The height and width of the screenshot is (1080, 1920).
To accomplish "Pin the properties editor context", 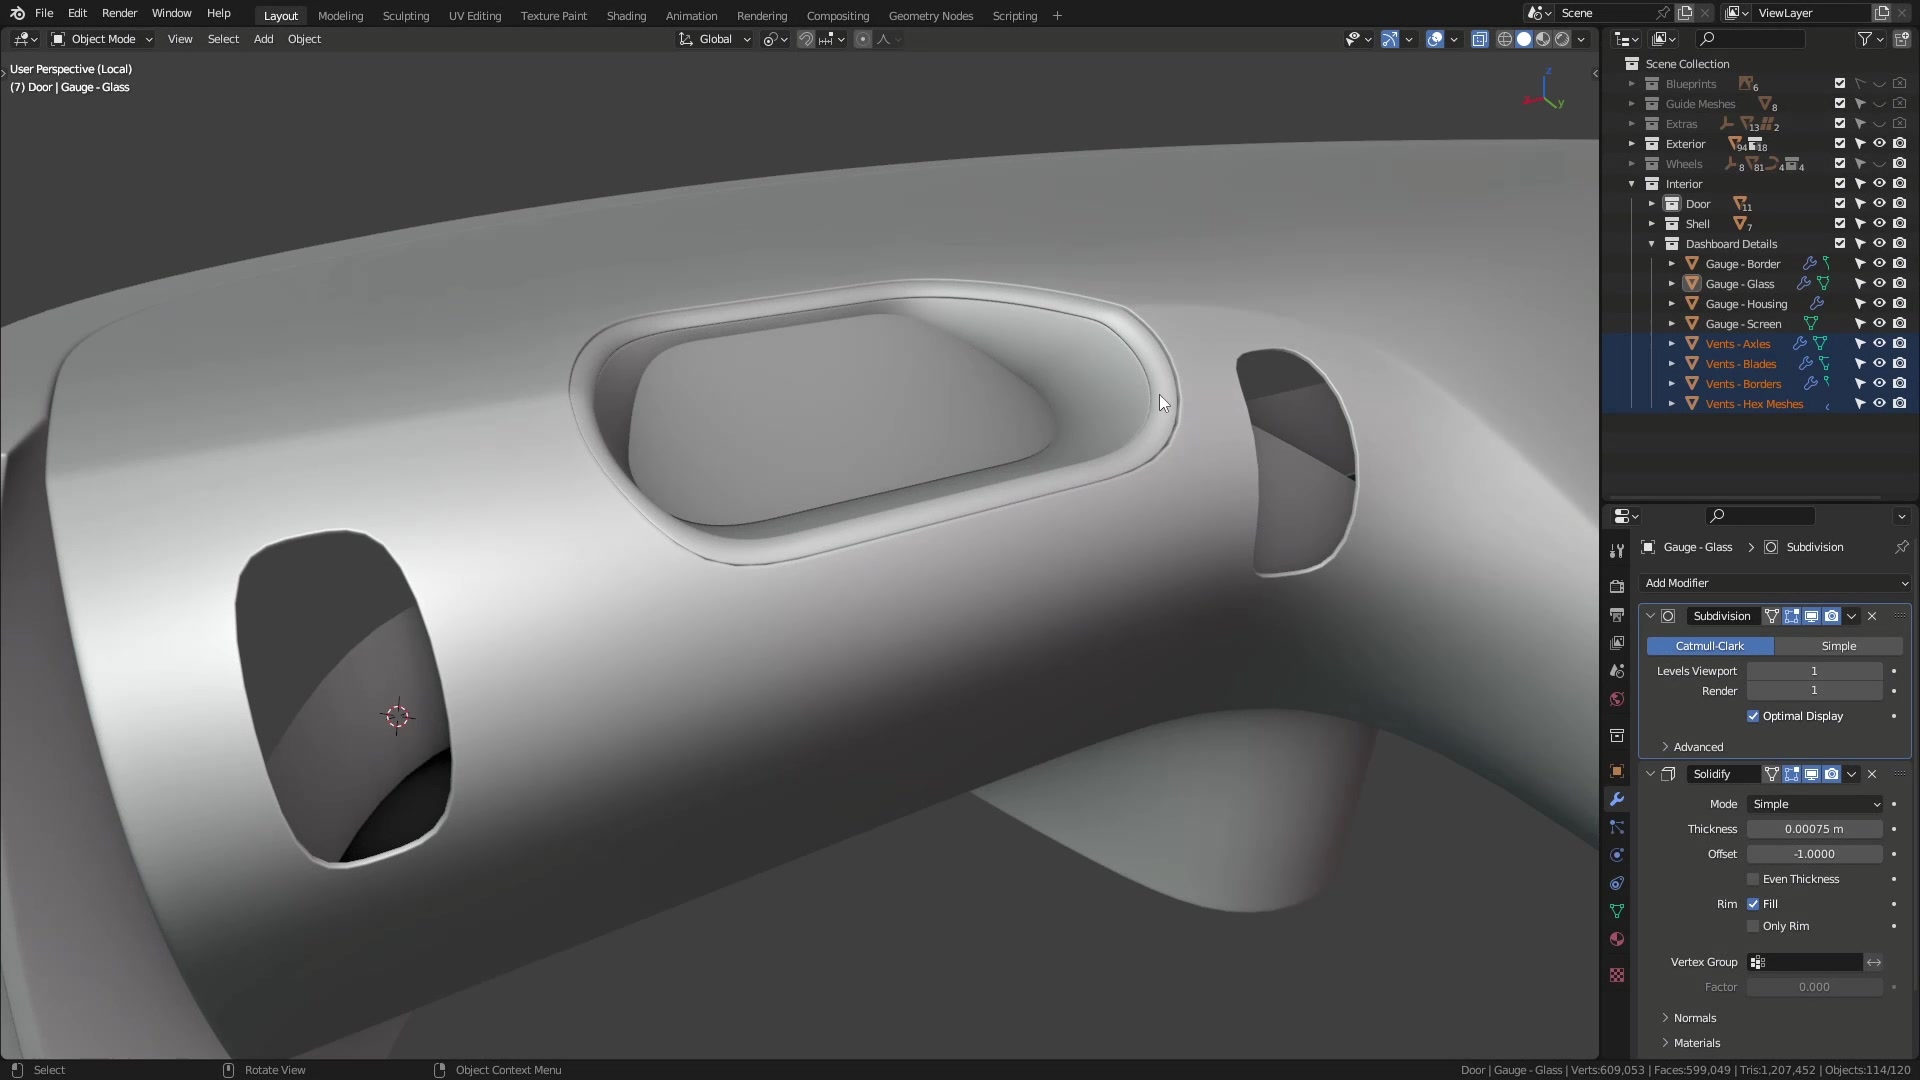I will (x=1901, y=547).
